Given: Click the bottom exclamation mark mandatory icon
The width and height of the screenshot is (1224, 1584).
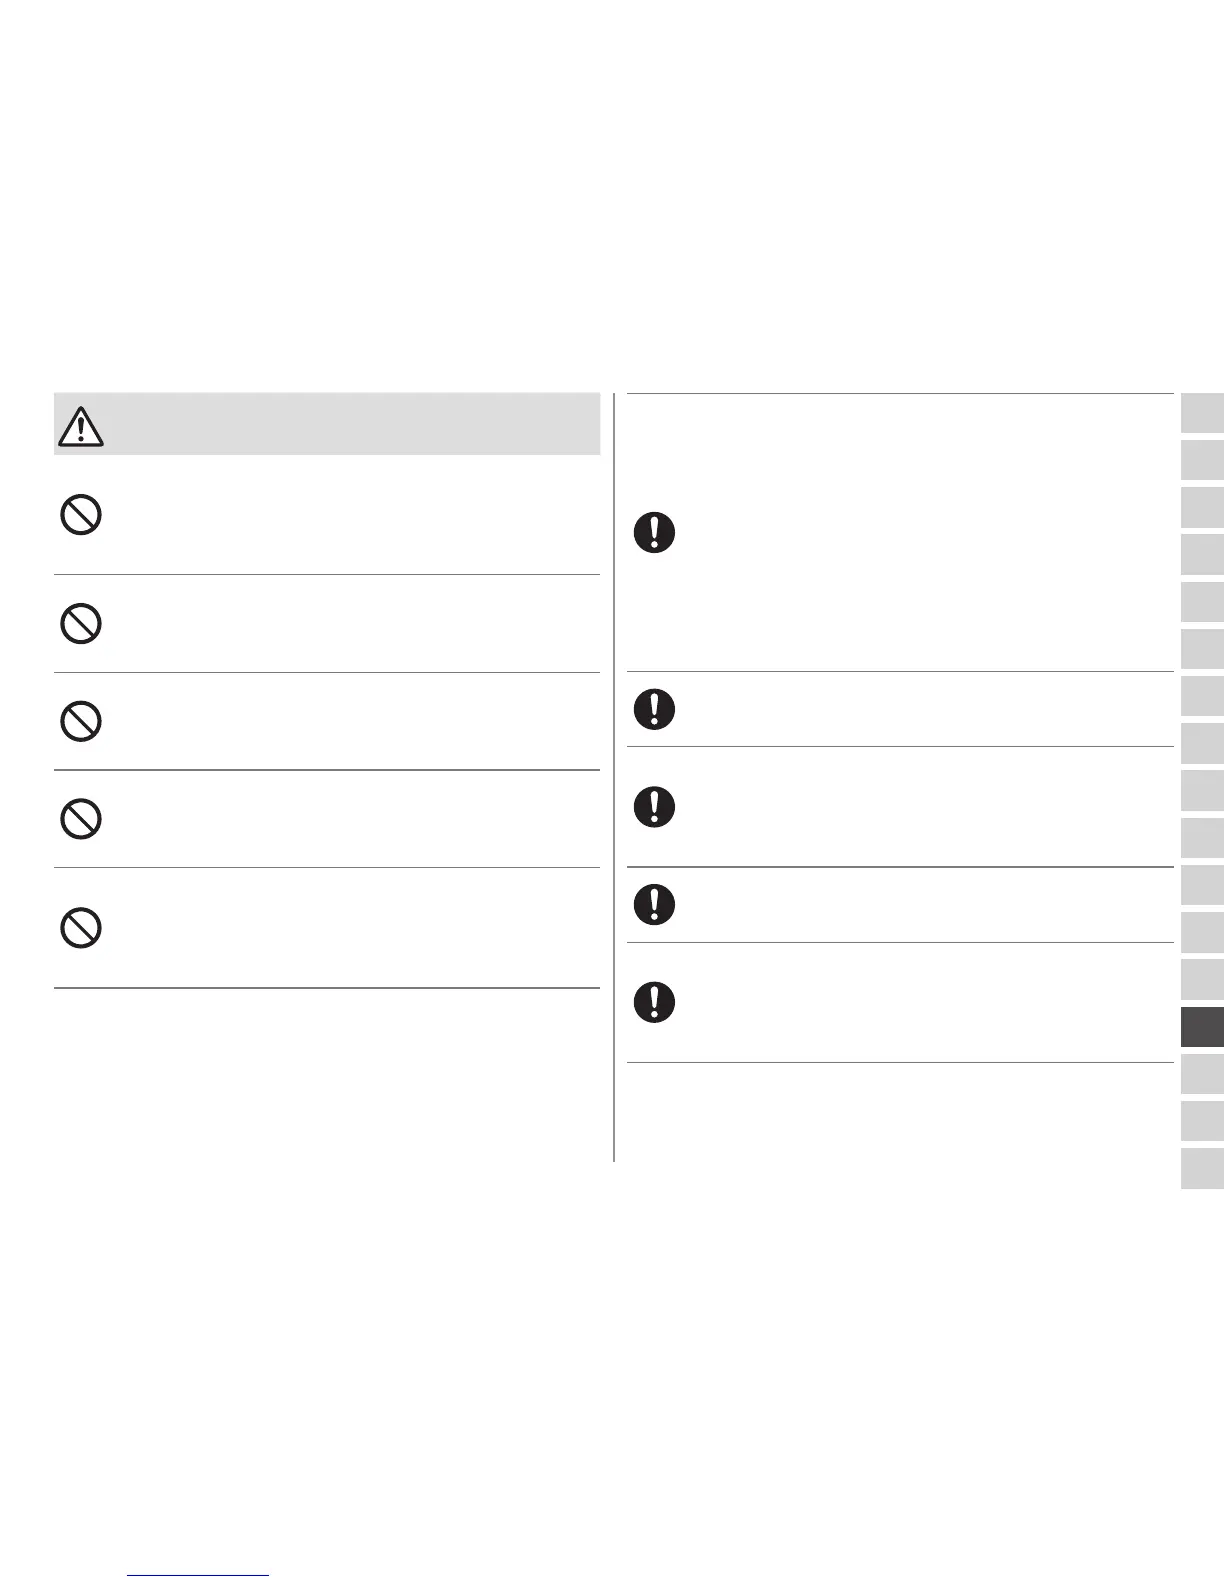Looking at the screenshot, I should pos(654,1002).
